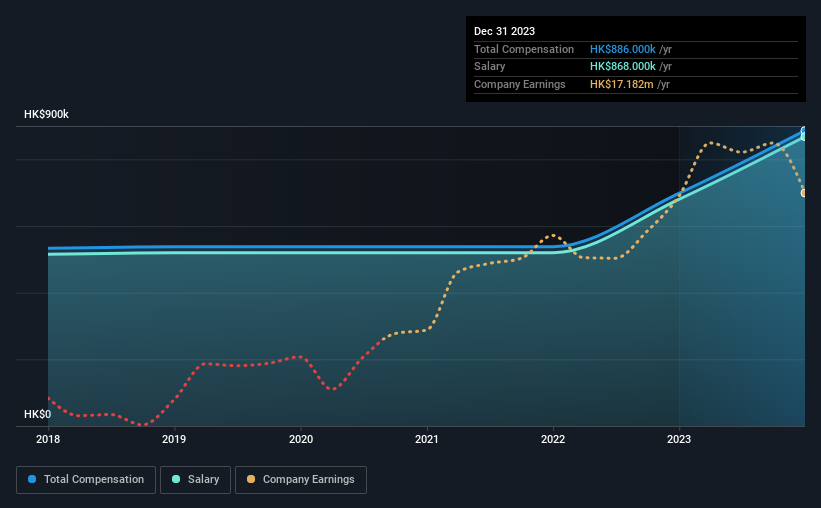The image size is (821, 508).
Task: Toggle the Salary legend button
Action: click(x=195, y=480)
